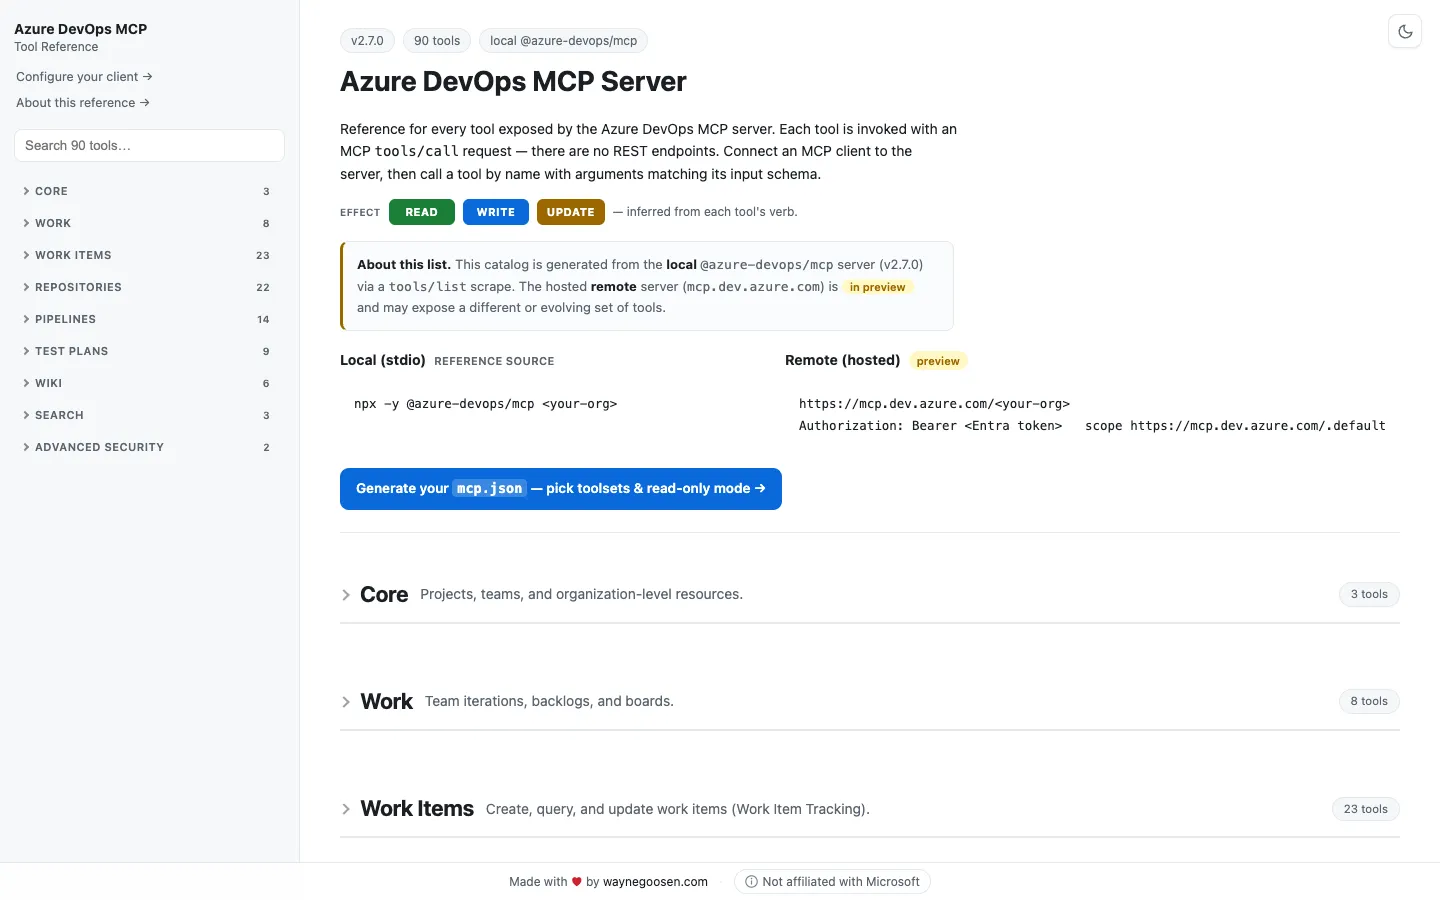Click the Authorization Bearer token line
Viewport: 1440px width, 900px height.
(x=930, y=426)
